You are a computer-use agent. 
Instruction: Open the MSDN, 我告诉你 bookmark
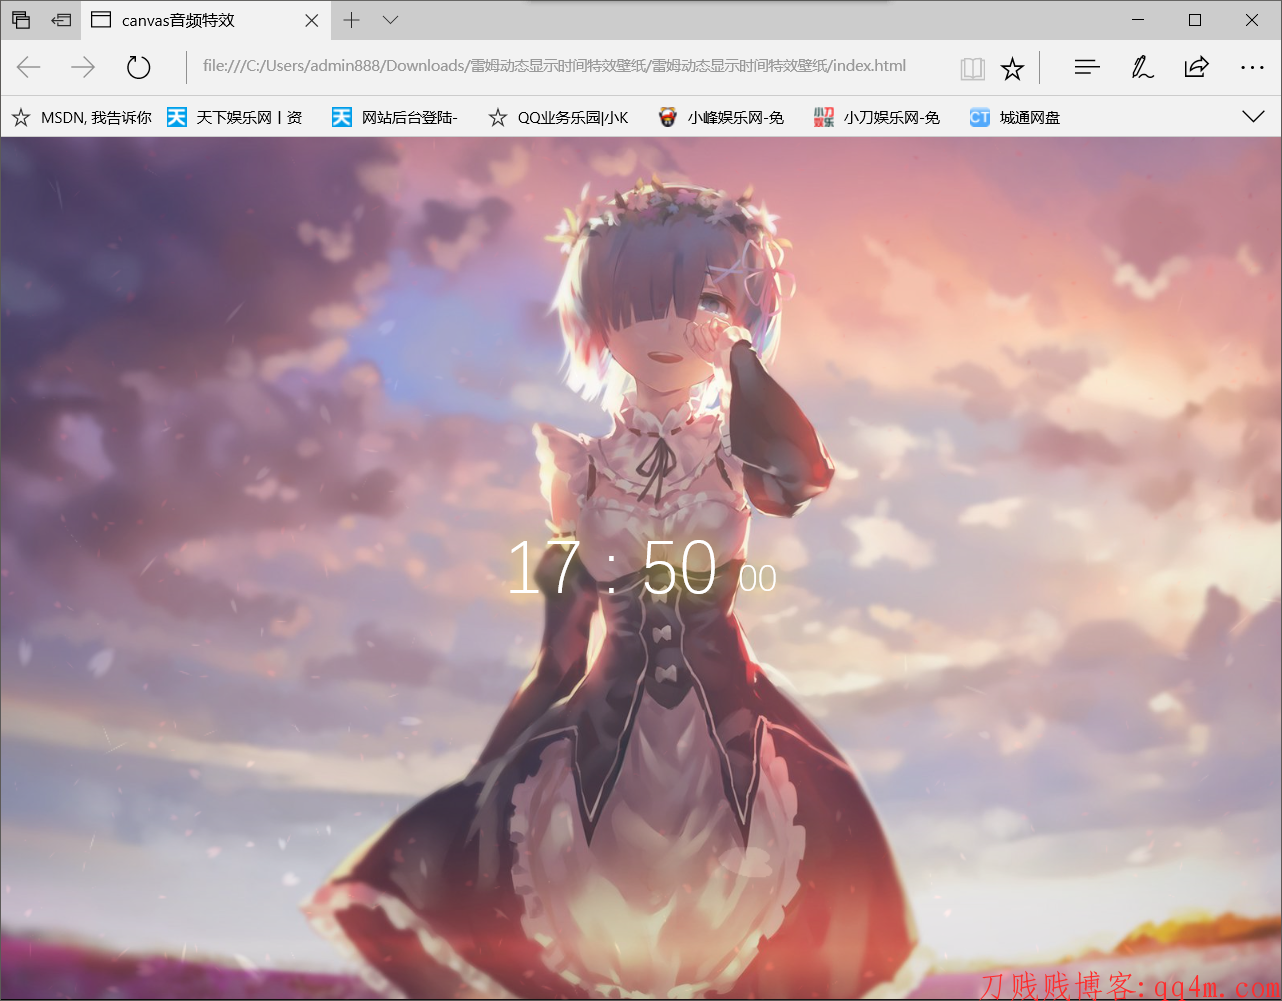pos(81,118)
